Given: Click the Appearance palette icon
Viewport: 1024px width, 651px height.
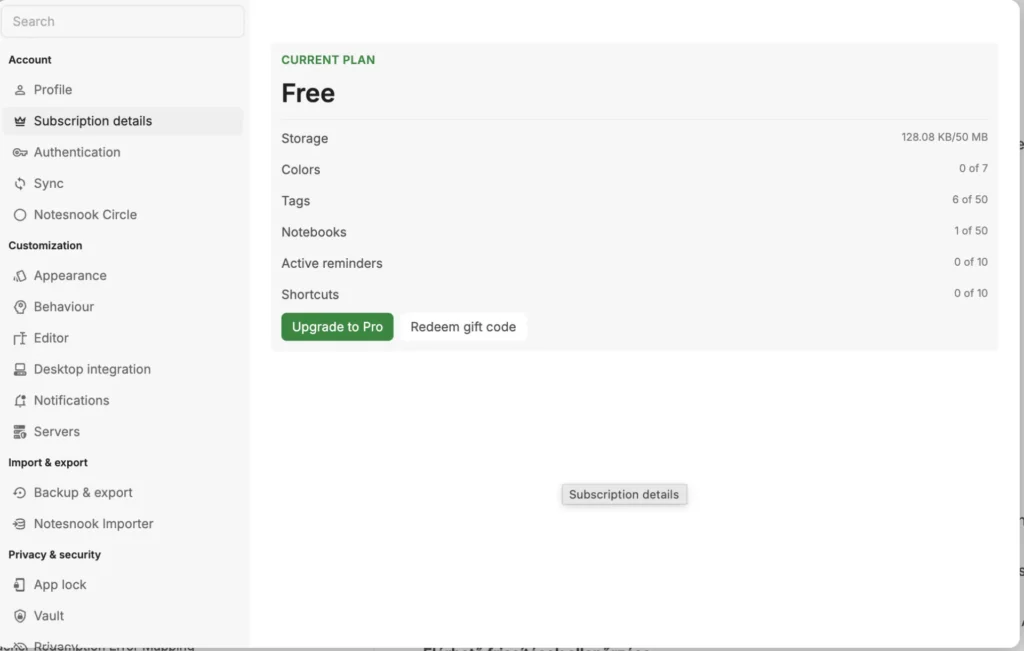Looking at the screenshot, I should [x=20, y=276].
